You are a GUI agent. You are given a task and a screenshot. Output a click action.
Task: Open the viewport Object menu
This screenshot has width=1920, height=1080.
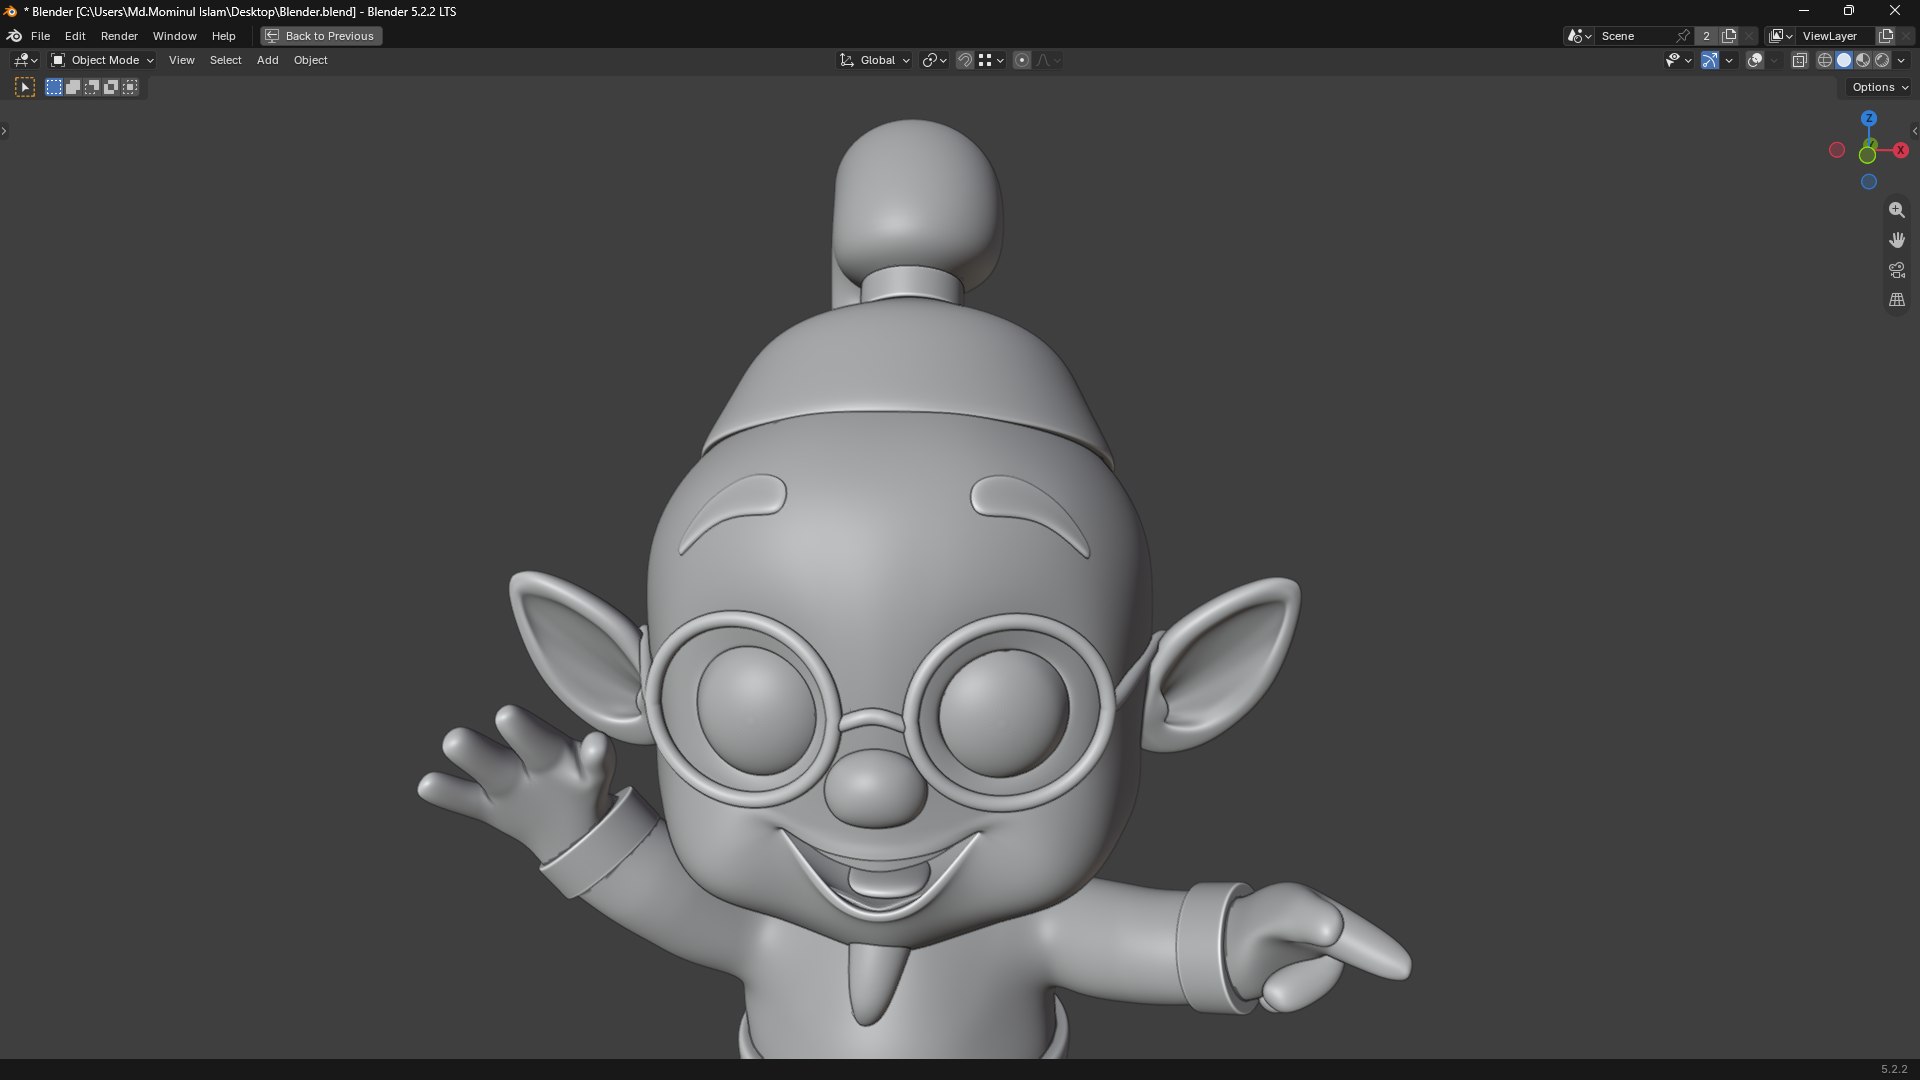[x=310, y=61]
